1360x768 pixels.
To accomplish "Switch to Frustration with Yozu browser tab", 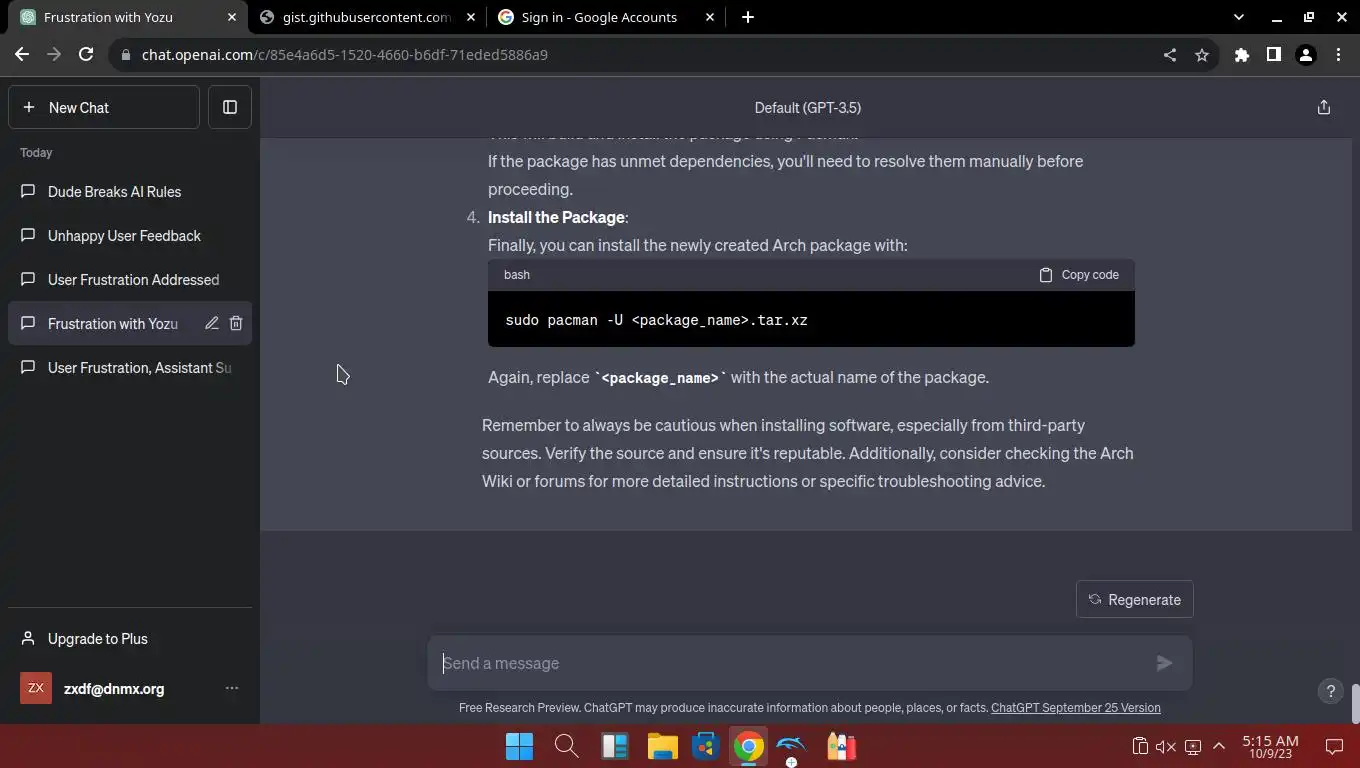I will (122, 17).
